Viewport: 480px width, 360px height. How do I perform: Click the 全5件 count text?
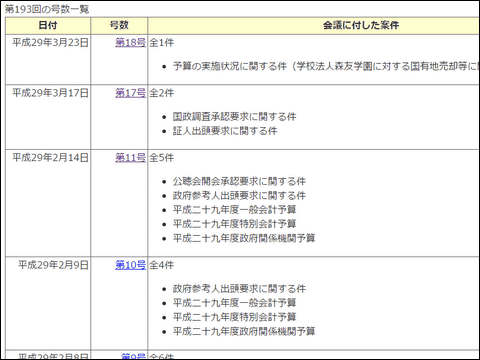click(x=161, y=158)
